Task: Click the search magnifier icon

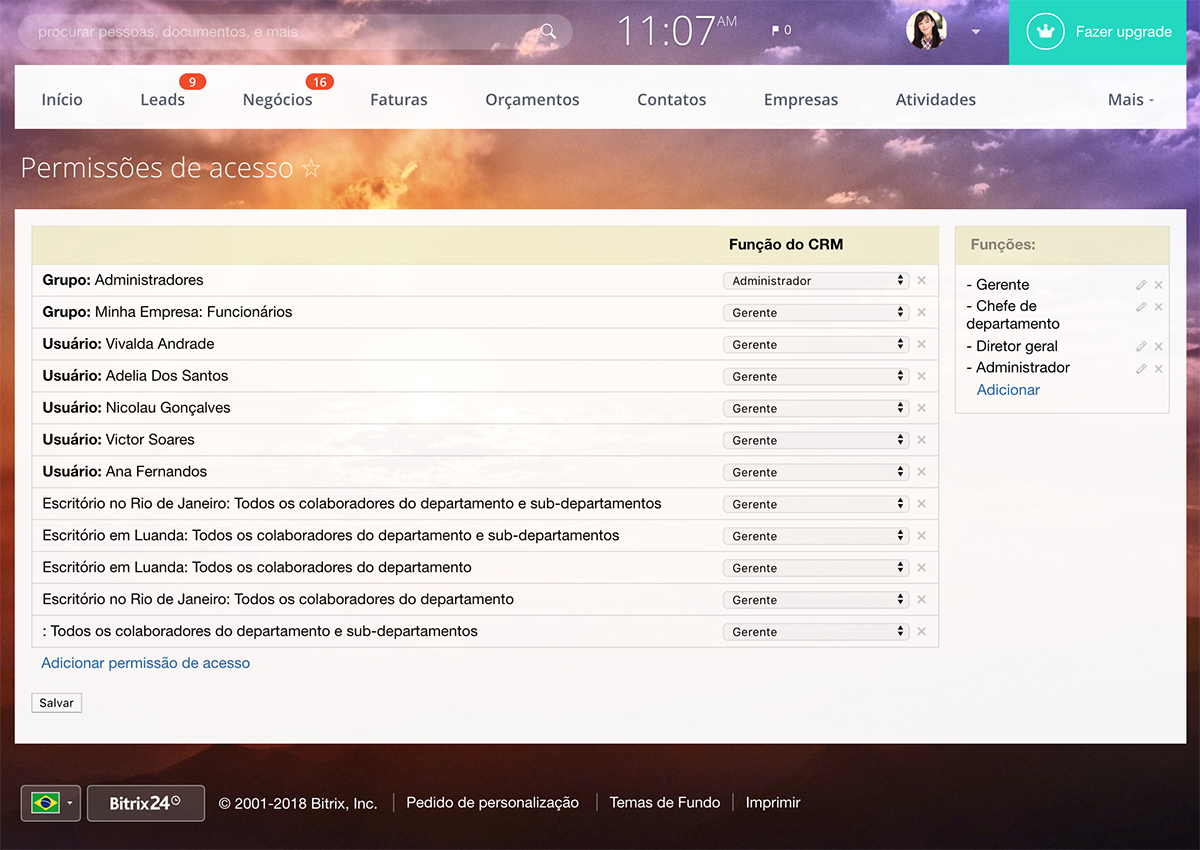Action: 548,31
